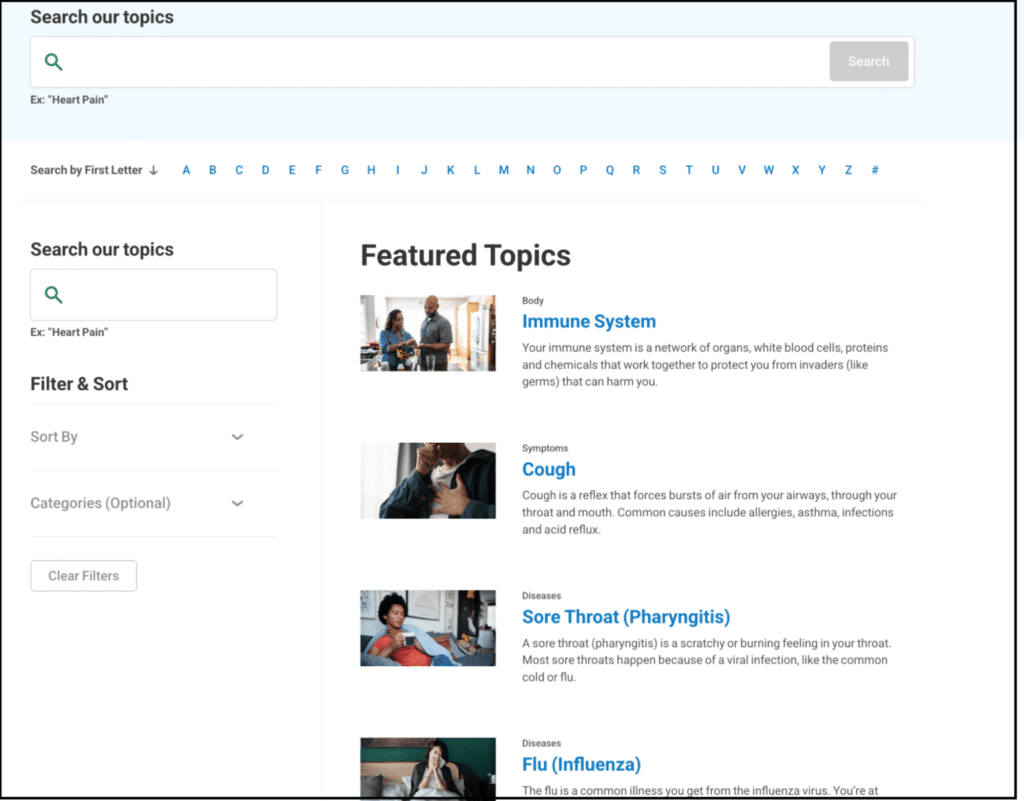Select letter M to browse topics

(x=503, y=170)
